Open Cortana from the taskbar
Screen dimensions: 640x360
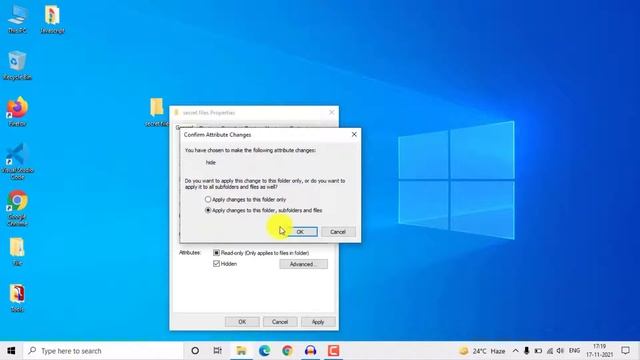point(195,351)
